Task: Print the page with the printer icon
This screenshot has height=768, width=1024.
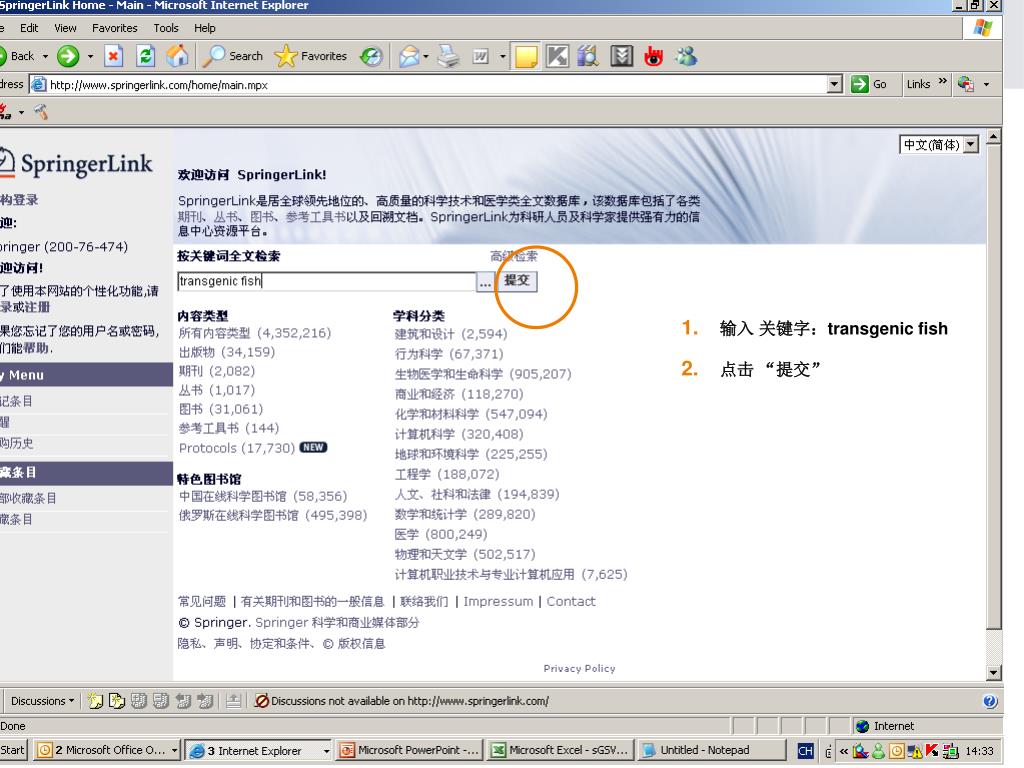Action: click(449, 57)
